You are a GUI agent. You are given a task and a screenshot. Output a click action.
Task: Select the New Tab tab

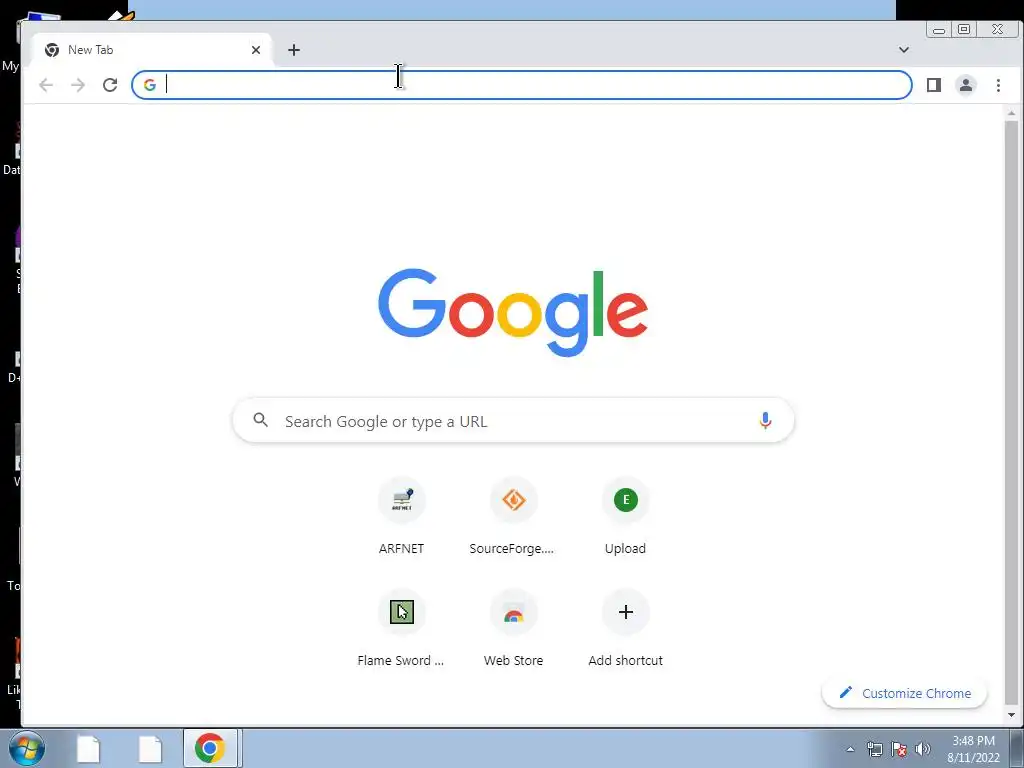(152, 50)
